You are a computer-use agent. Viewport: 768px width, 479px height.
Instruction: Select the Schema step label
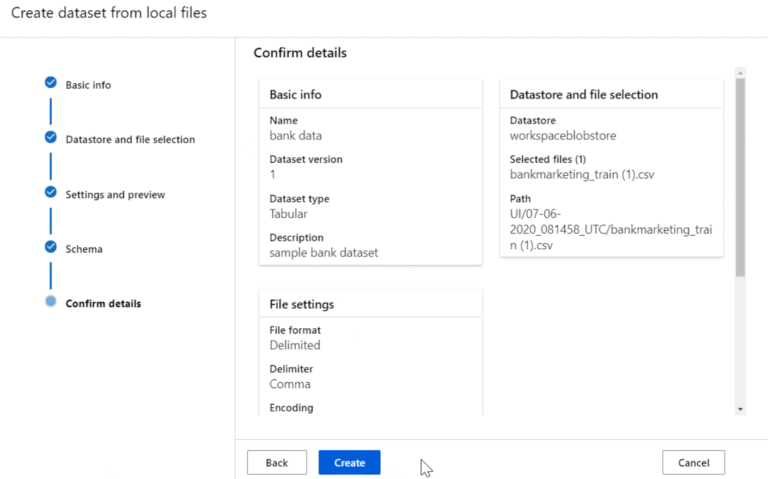pyautogui.click(x=84, y=249)
